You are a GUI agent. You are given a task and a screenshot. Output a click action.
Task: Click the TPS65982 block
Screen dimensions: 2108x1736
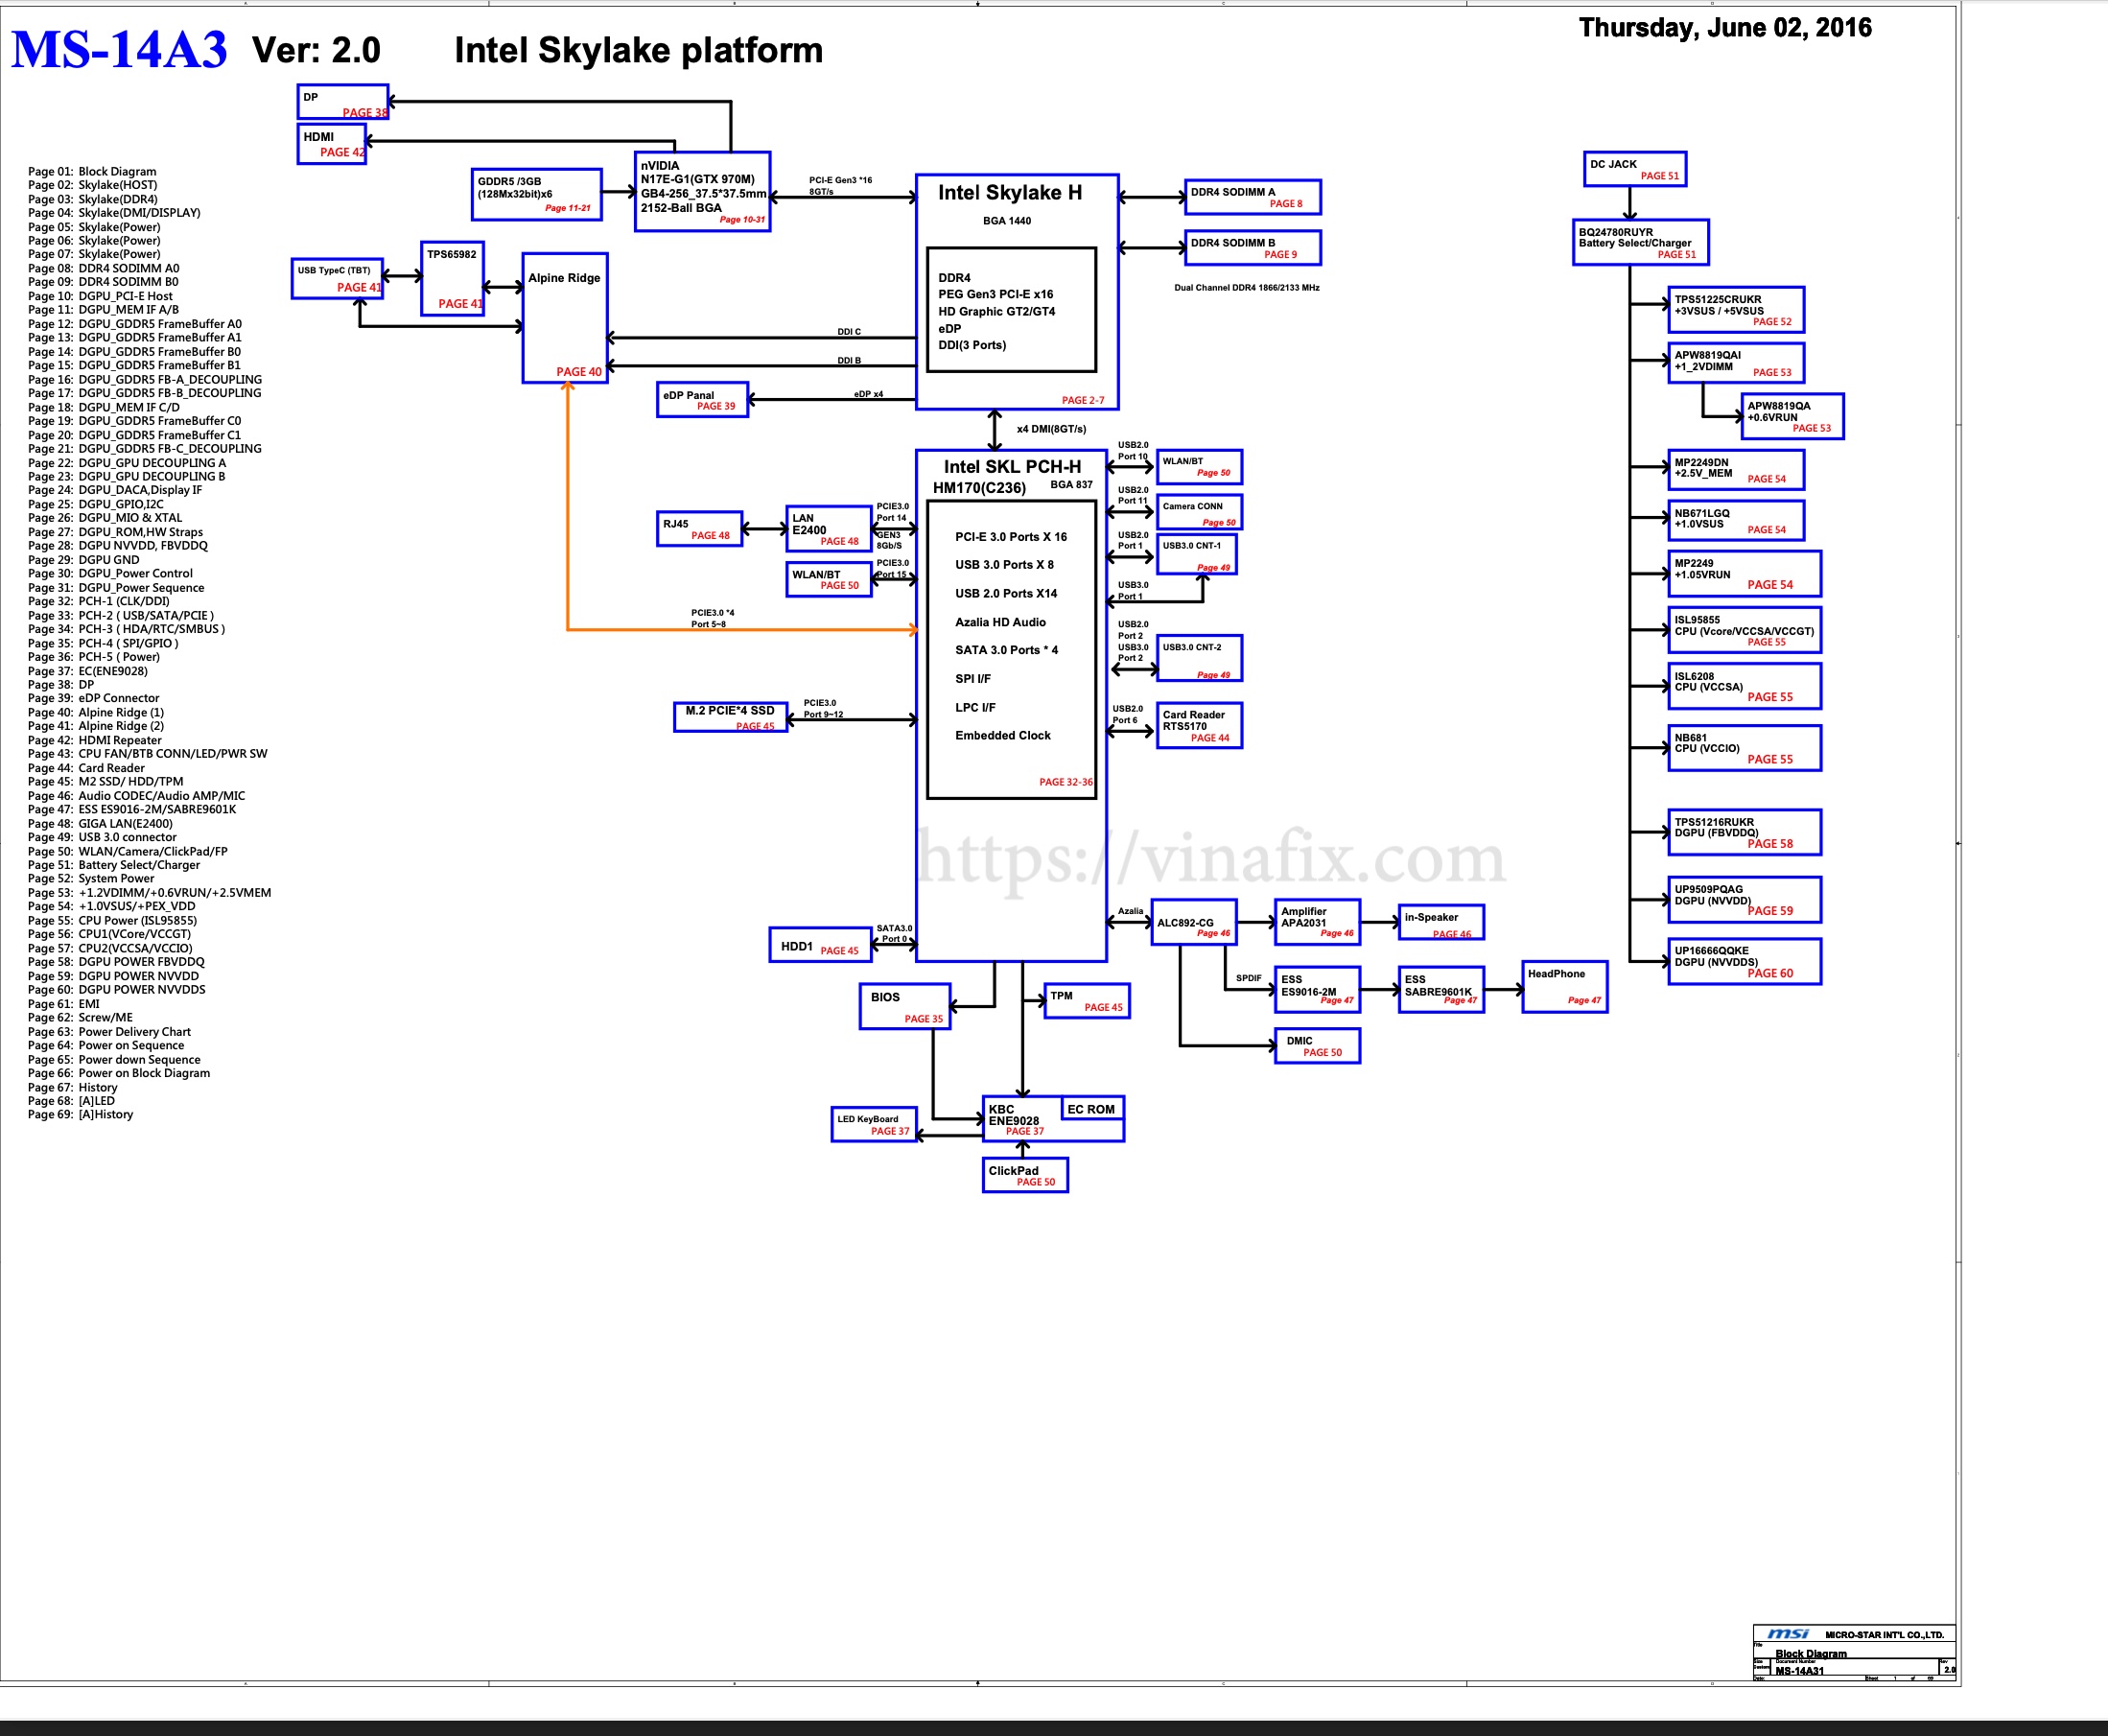(453, 279)
